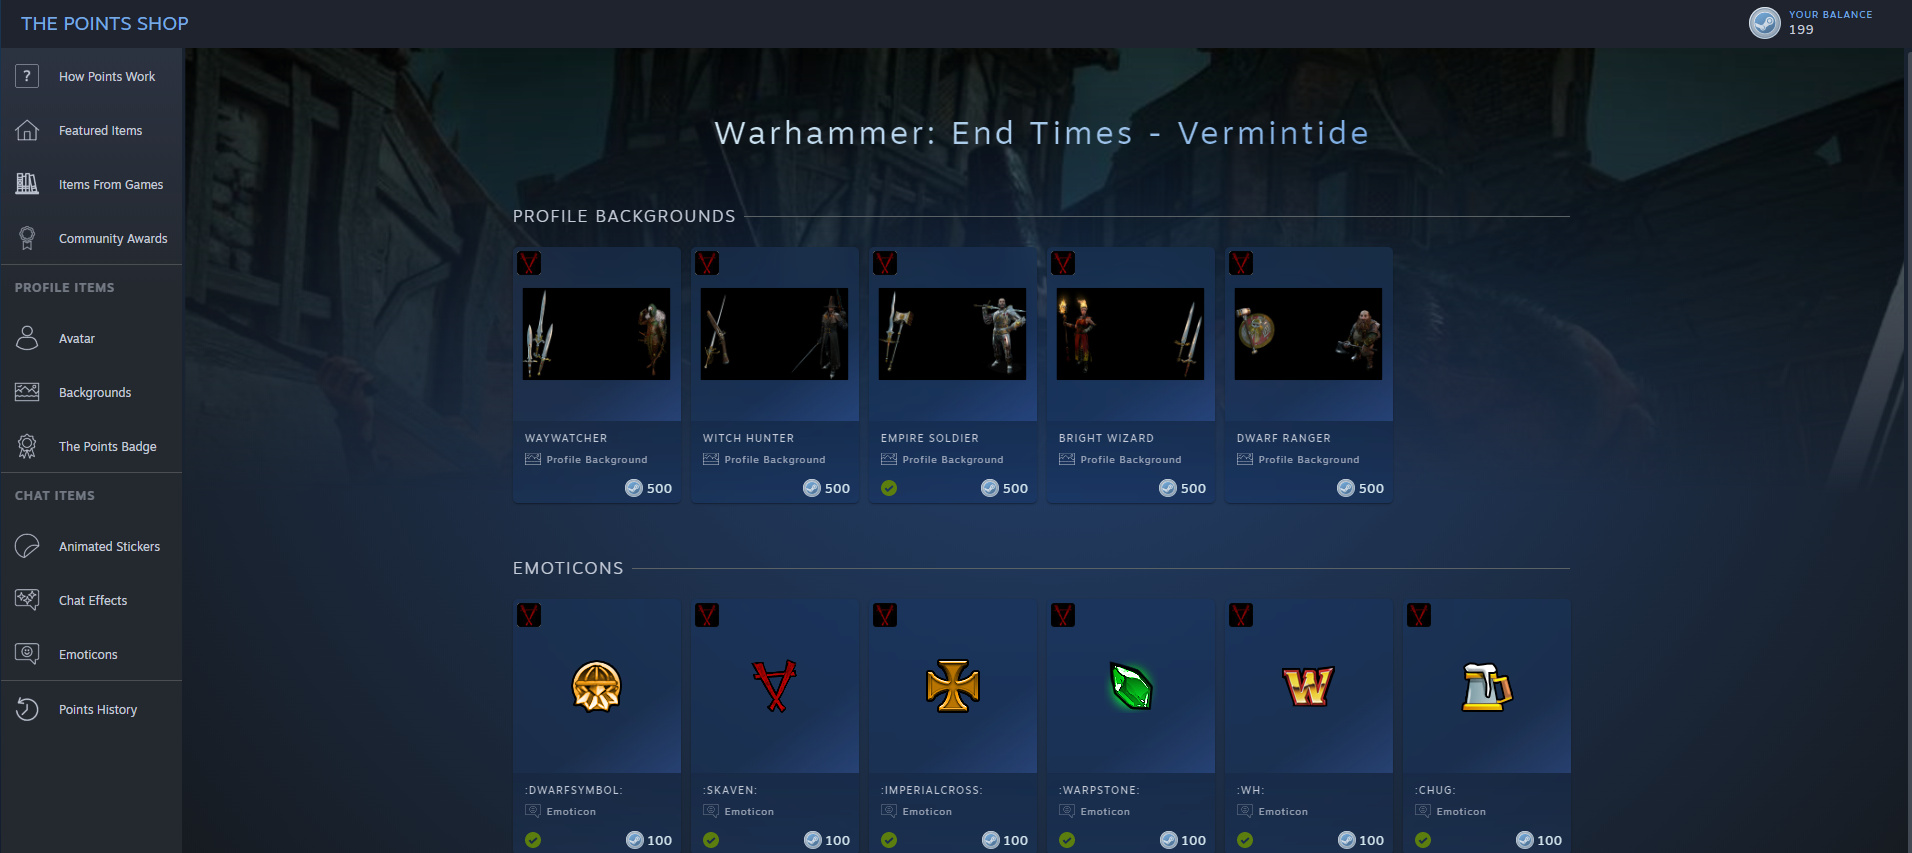Click green checkmark on CHUG emoticon
The image size is (1912, 853).
pos(1423,840)
